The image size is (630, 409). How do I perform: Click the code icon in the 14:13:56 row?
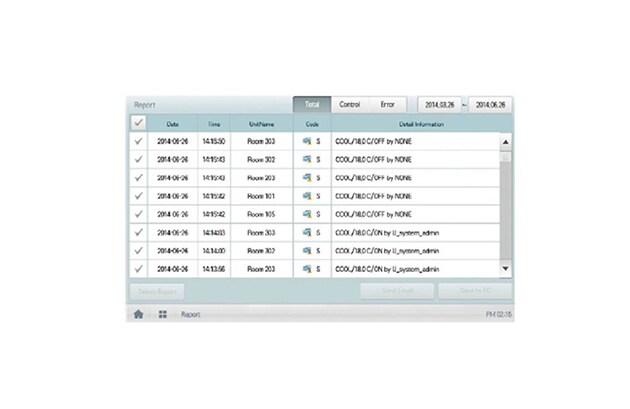[308, 269]
